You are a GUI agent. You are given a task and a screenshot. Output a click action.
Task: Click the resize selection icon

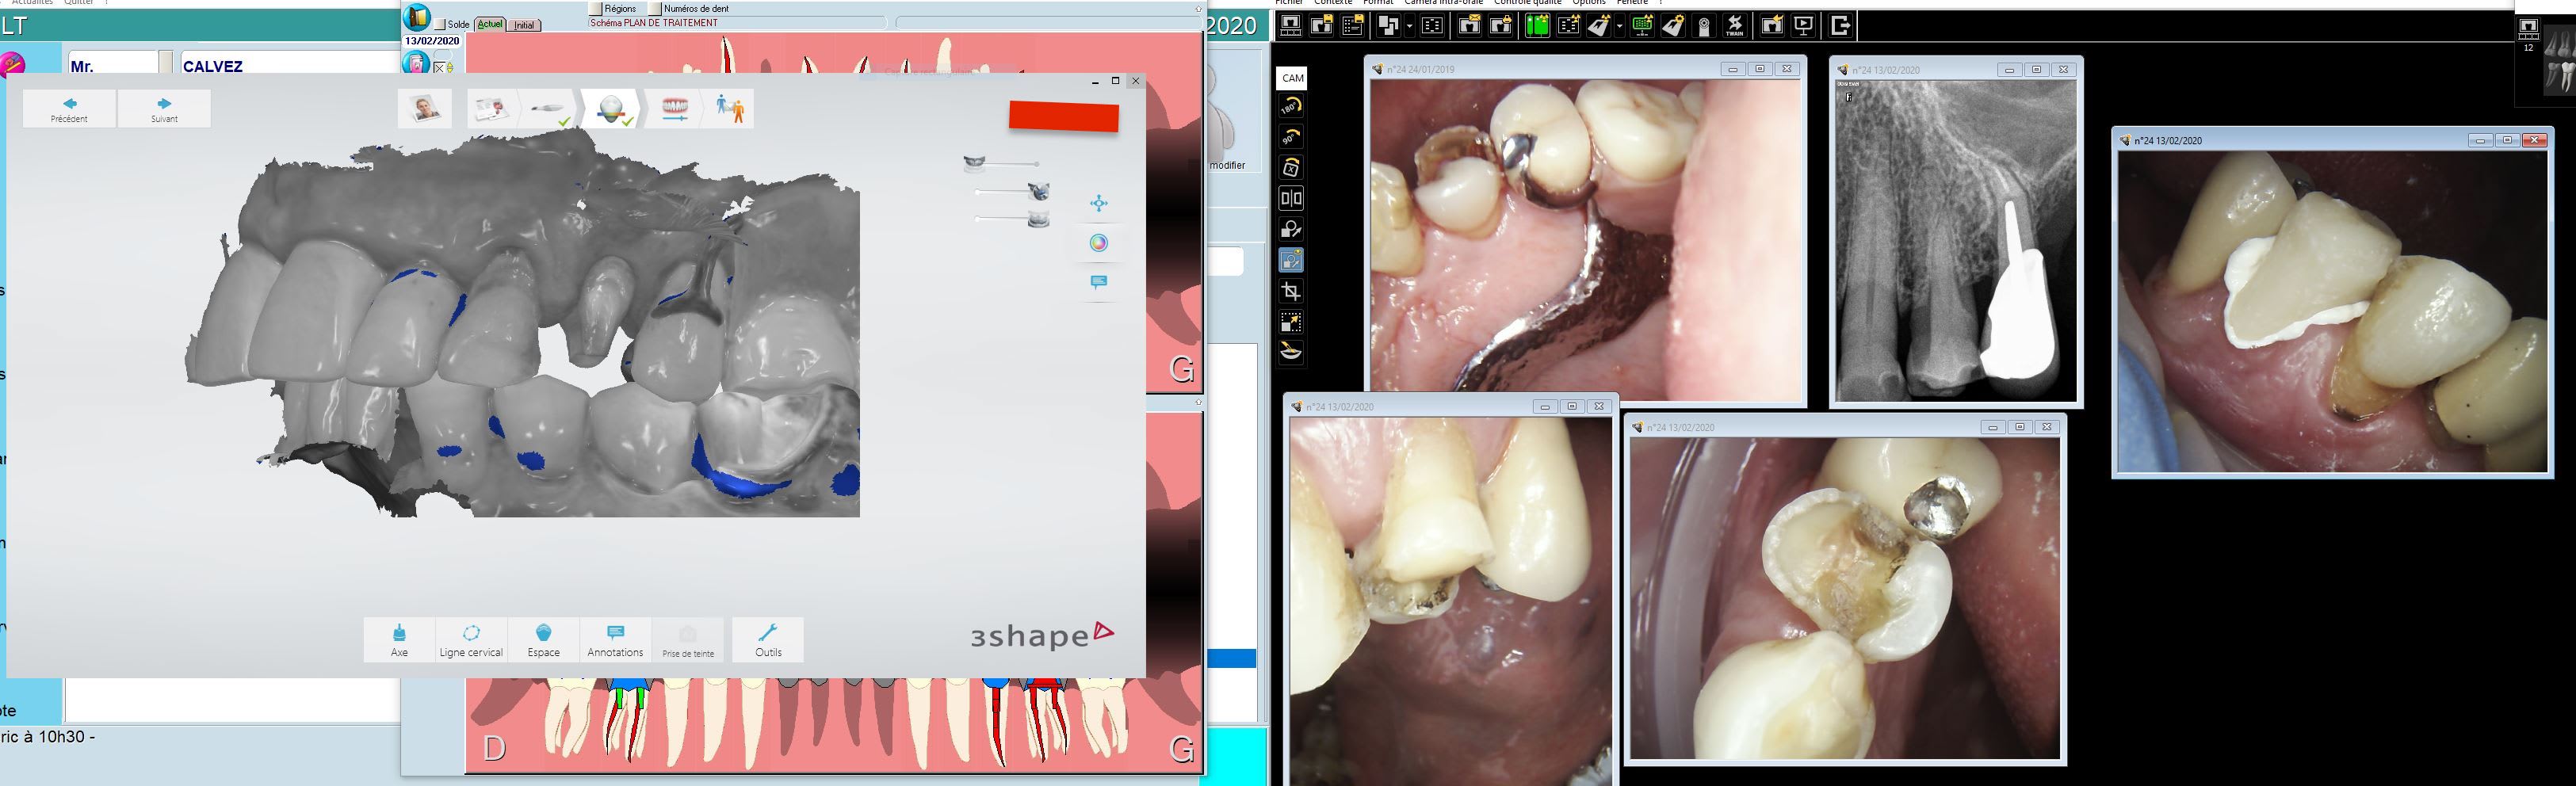1291,323
